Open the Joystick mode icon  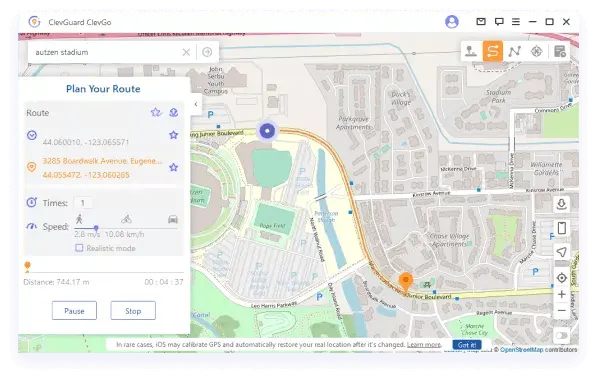click(x=536, y=51)
